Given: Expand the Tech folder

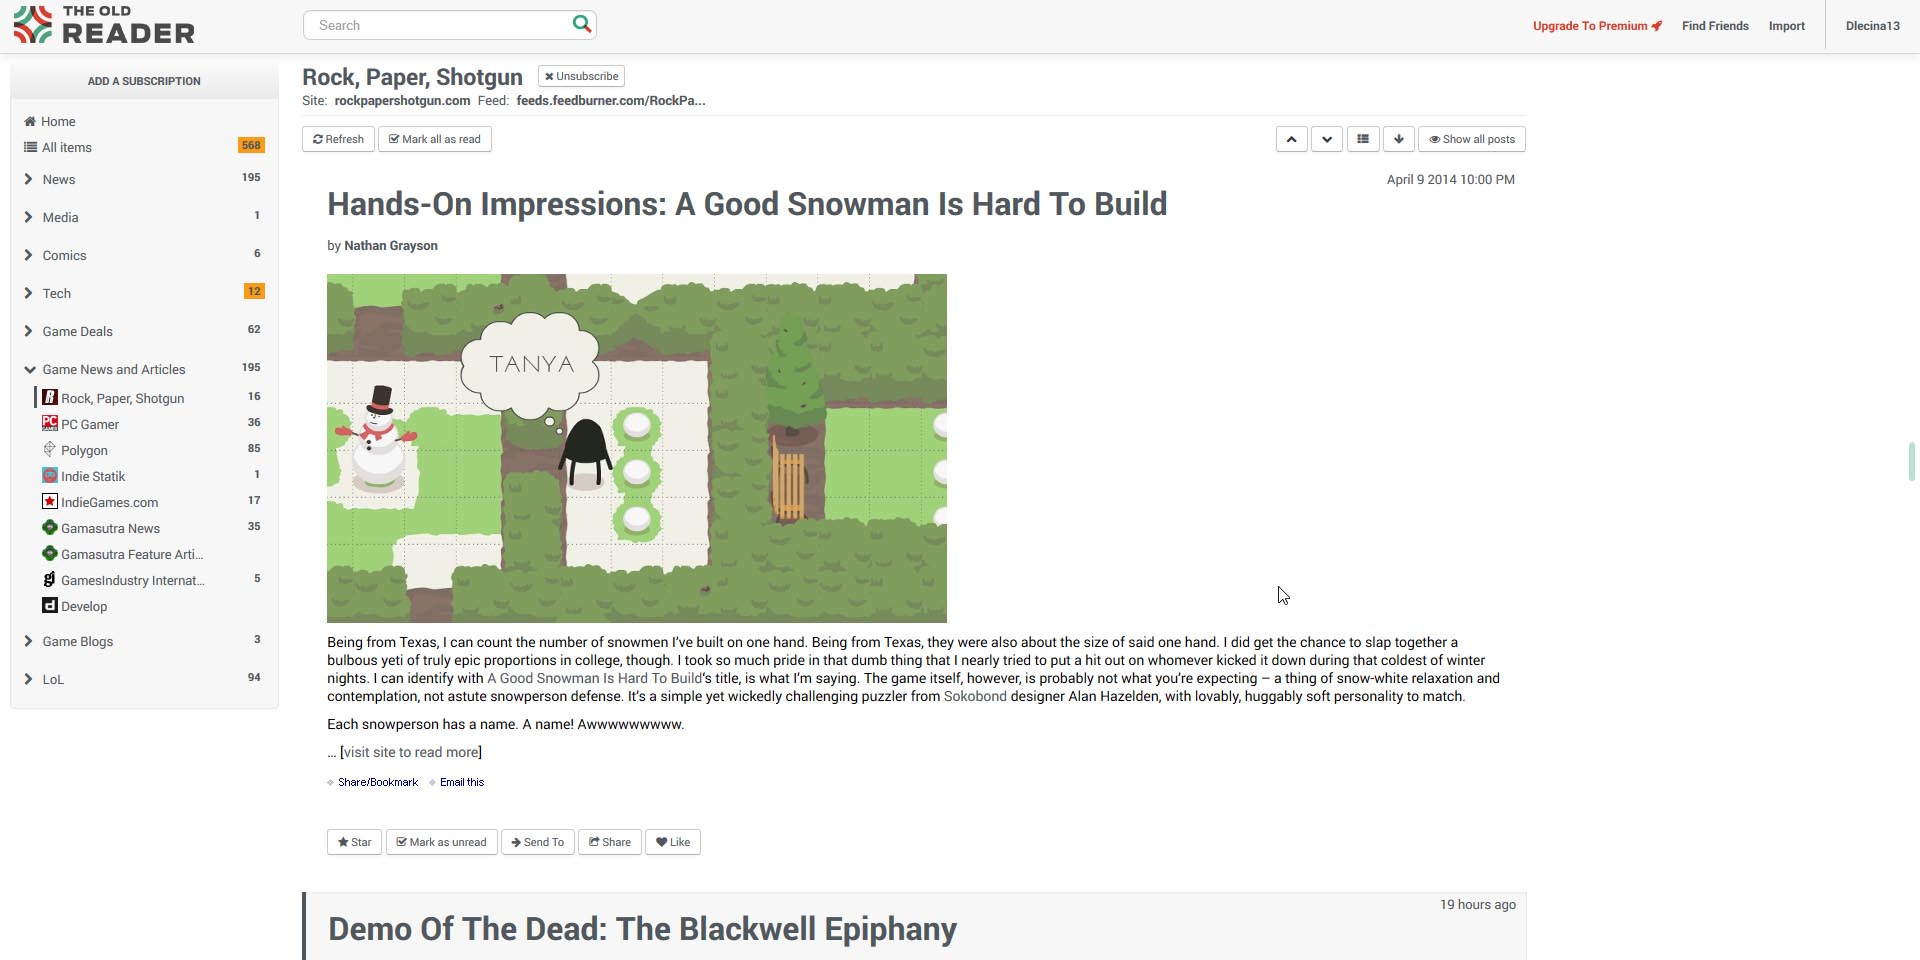Looking at the screenshot, I should click(x=28, y=293).
